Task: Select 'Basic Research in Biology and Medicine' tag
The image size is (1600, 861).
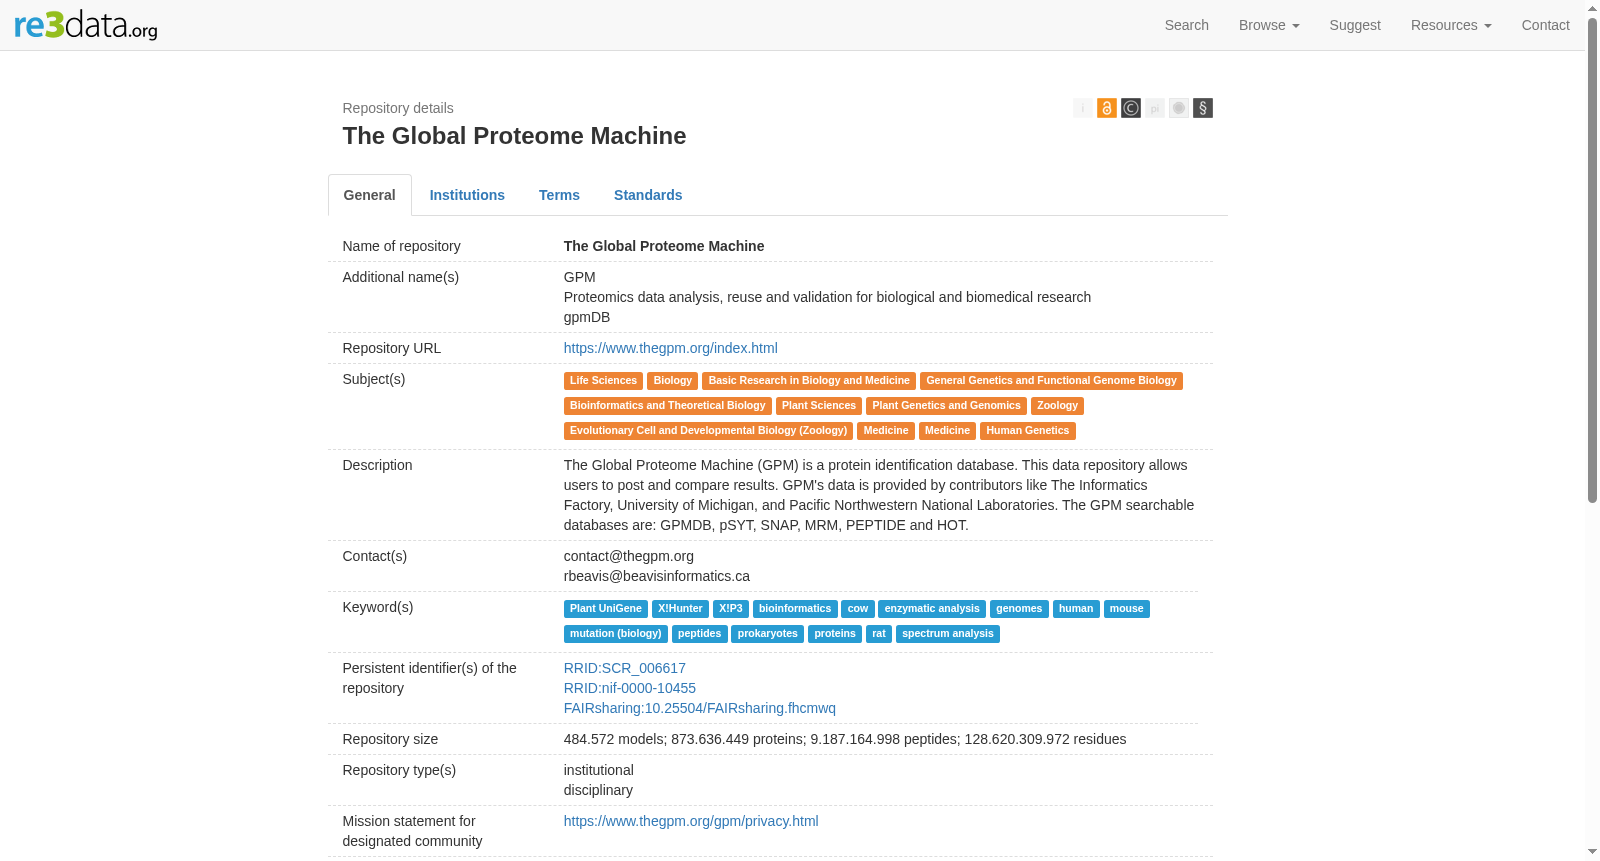Action: coord(809,381)
